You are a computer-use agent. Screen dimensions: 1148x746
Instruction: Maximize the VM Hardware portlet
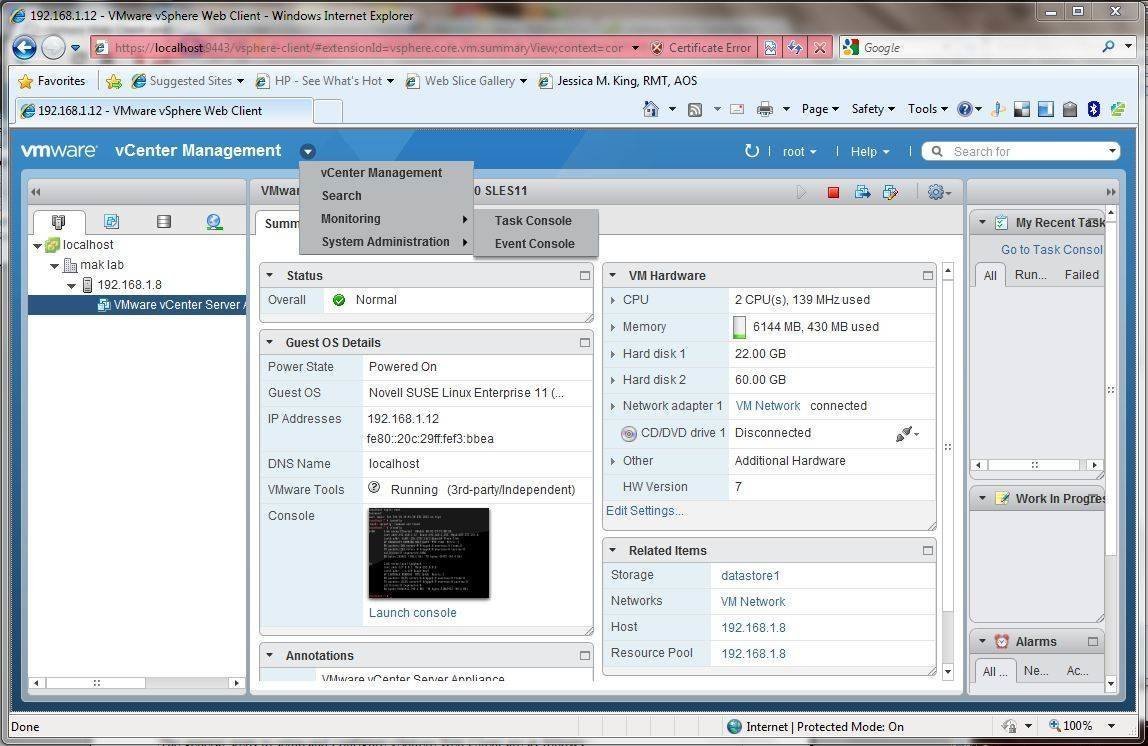point(928,275)
